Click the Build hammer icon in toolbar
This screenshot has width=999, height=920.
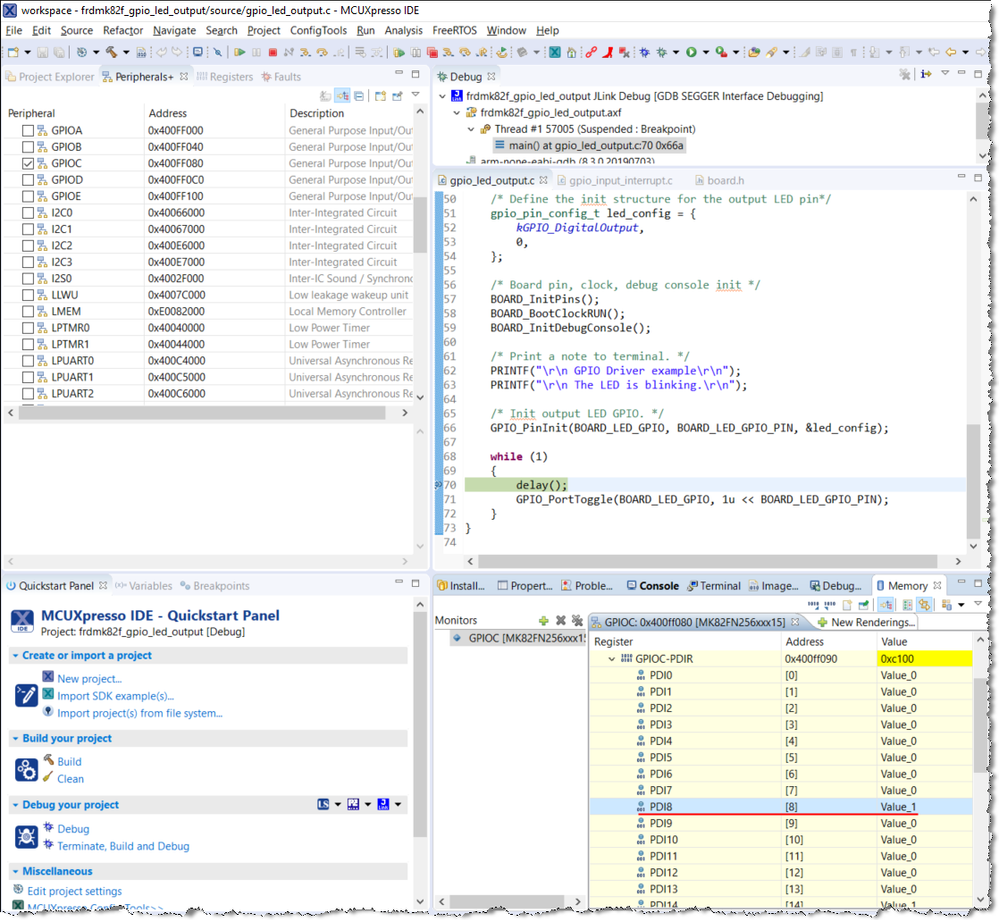[x=110, y=50]
